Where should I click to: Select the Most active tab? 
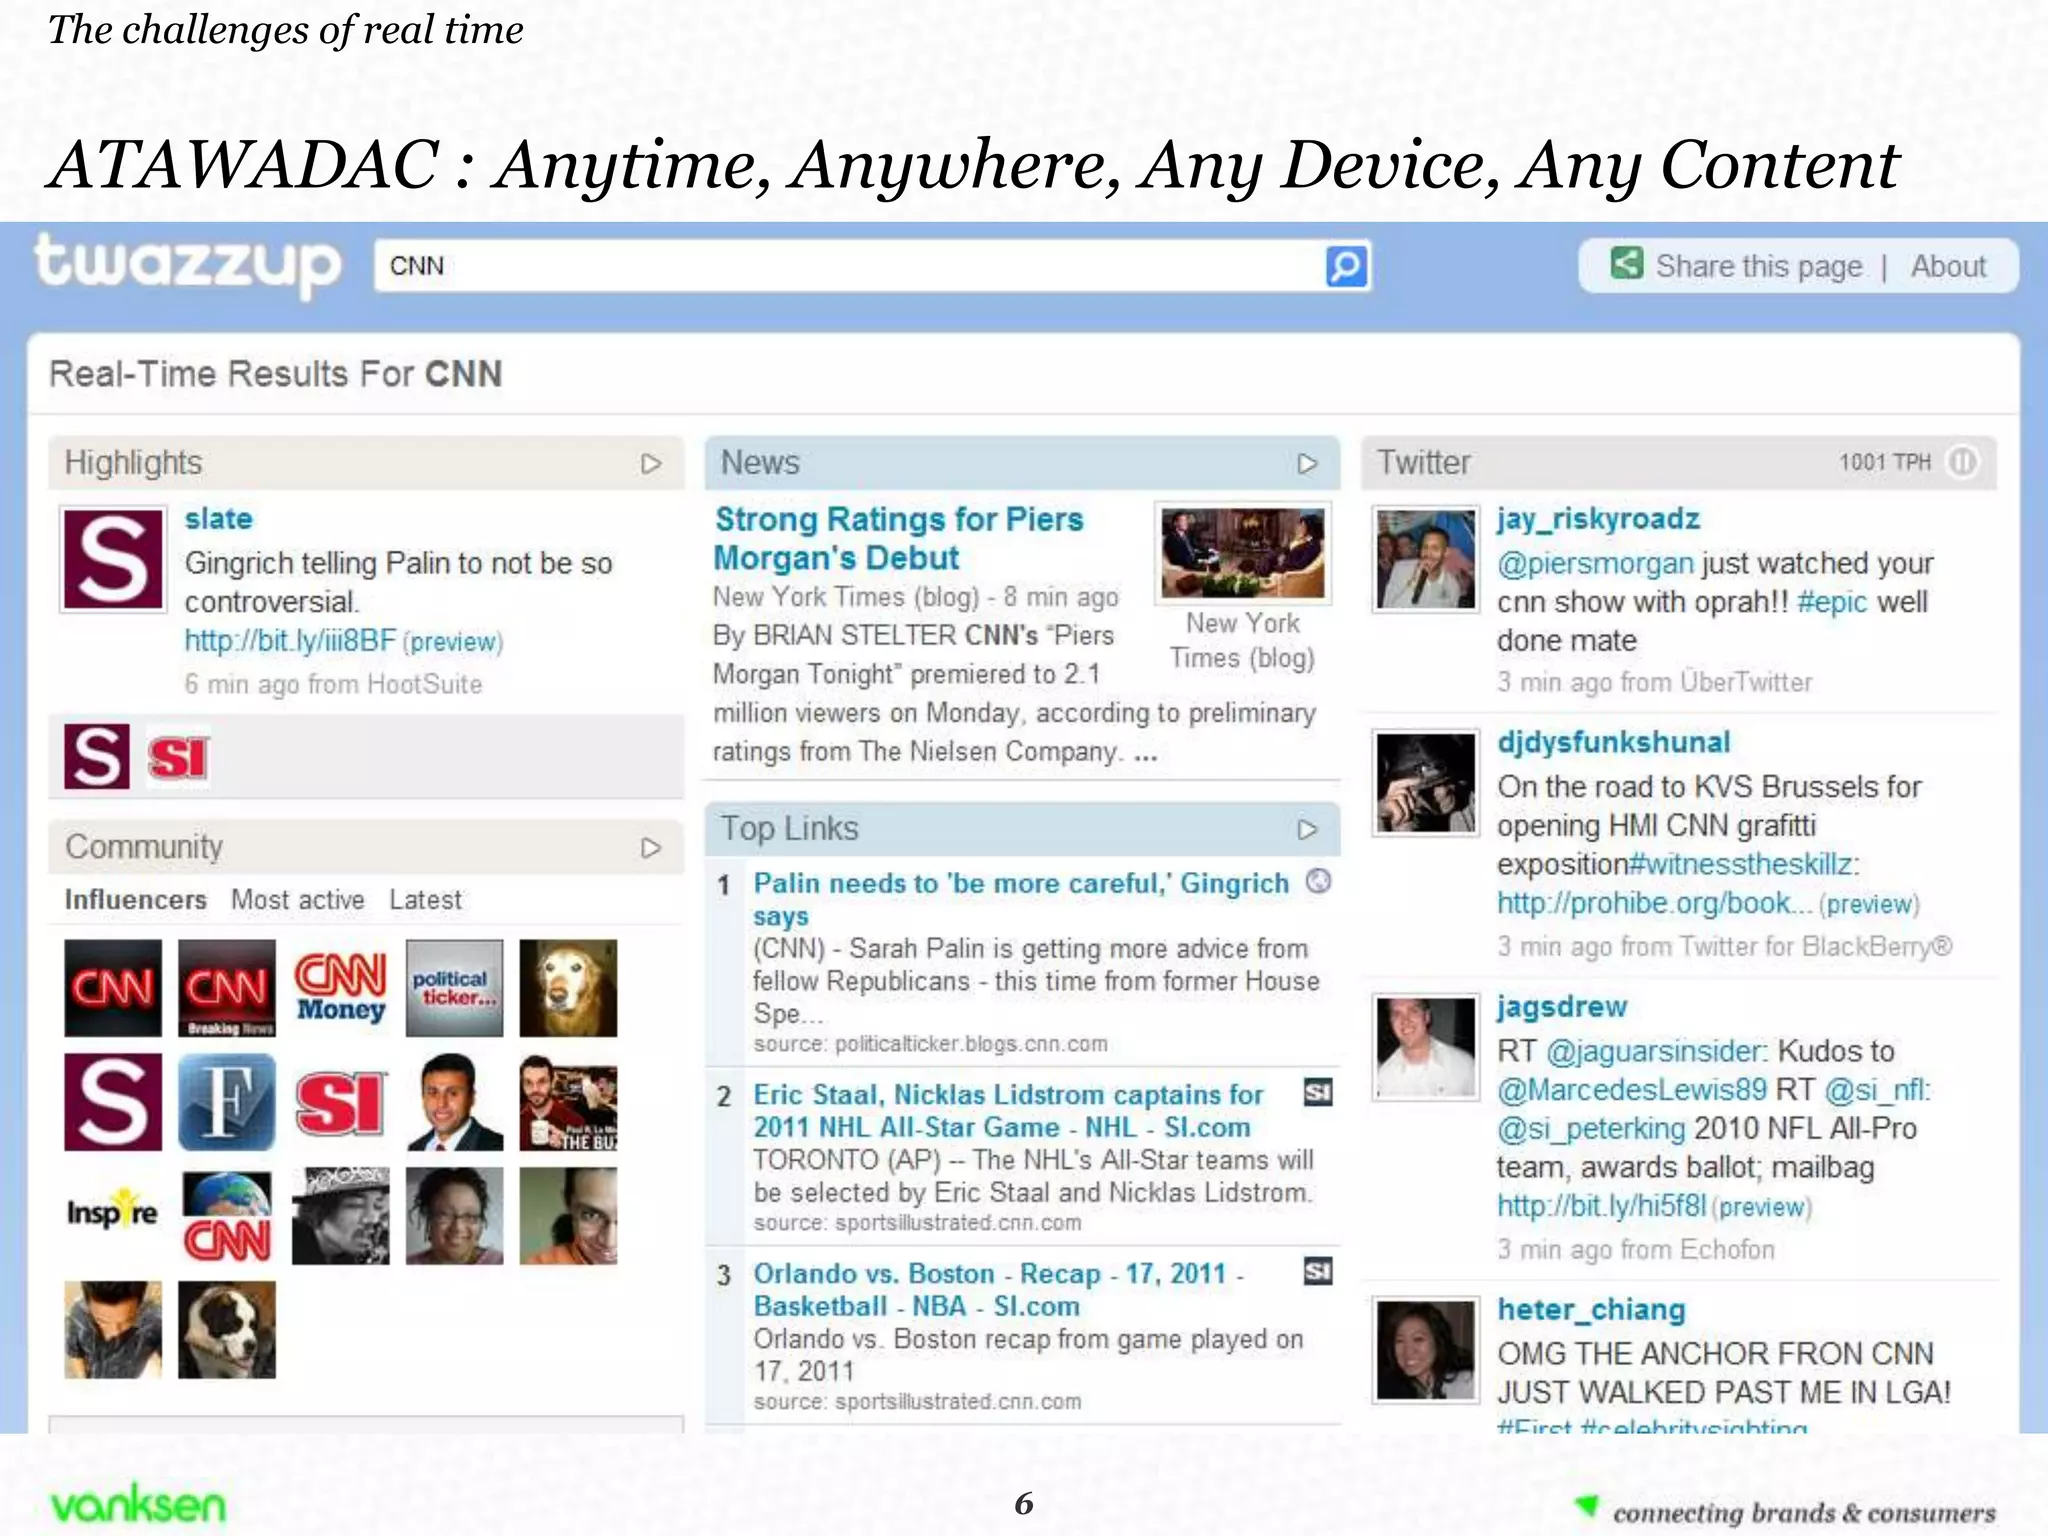(298, 900)
